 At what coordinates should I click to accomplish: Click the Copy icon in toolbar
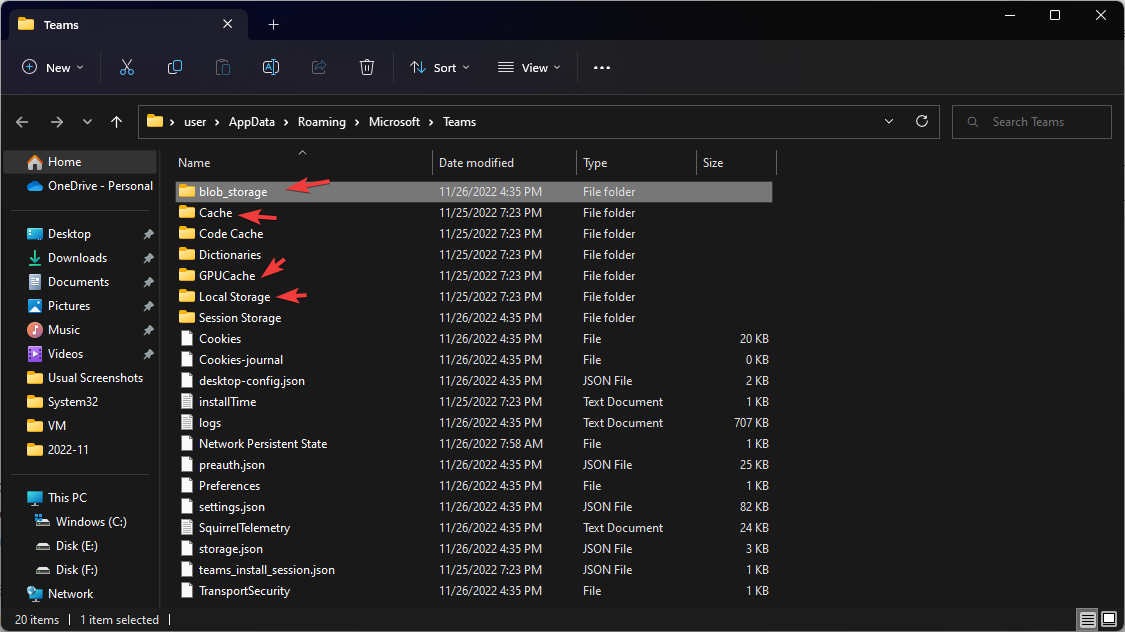174,67
